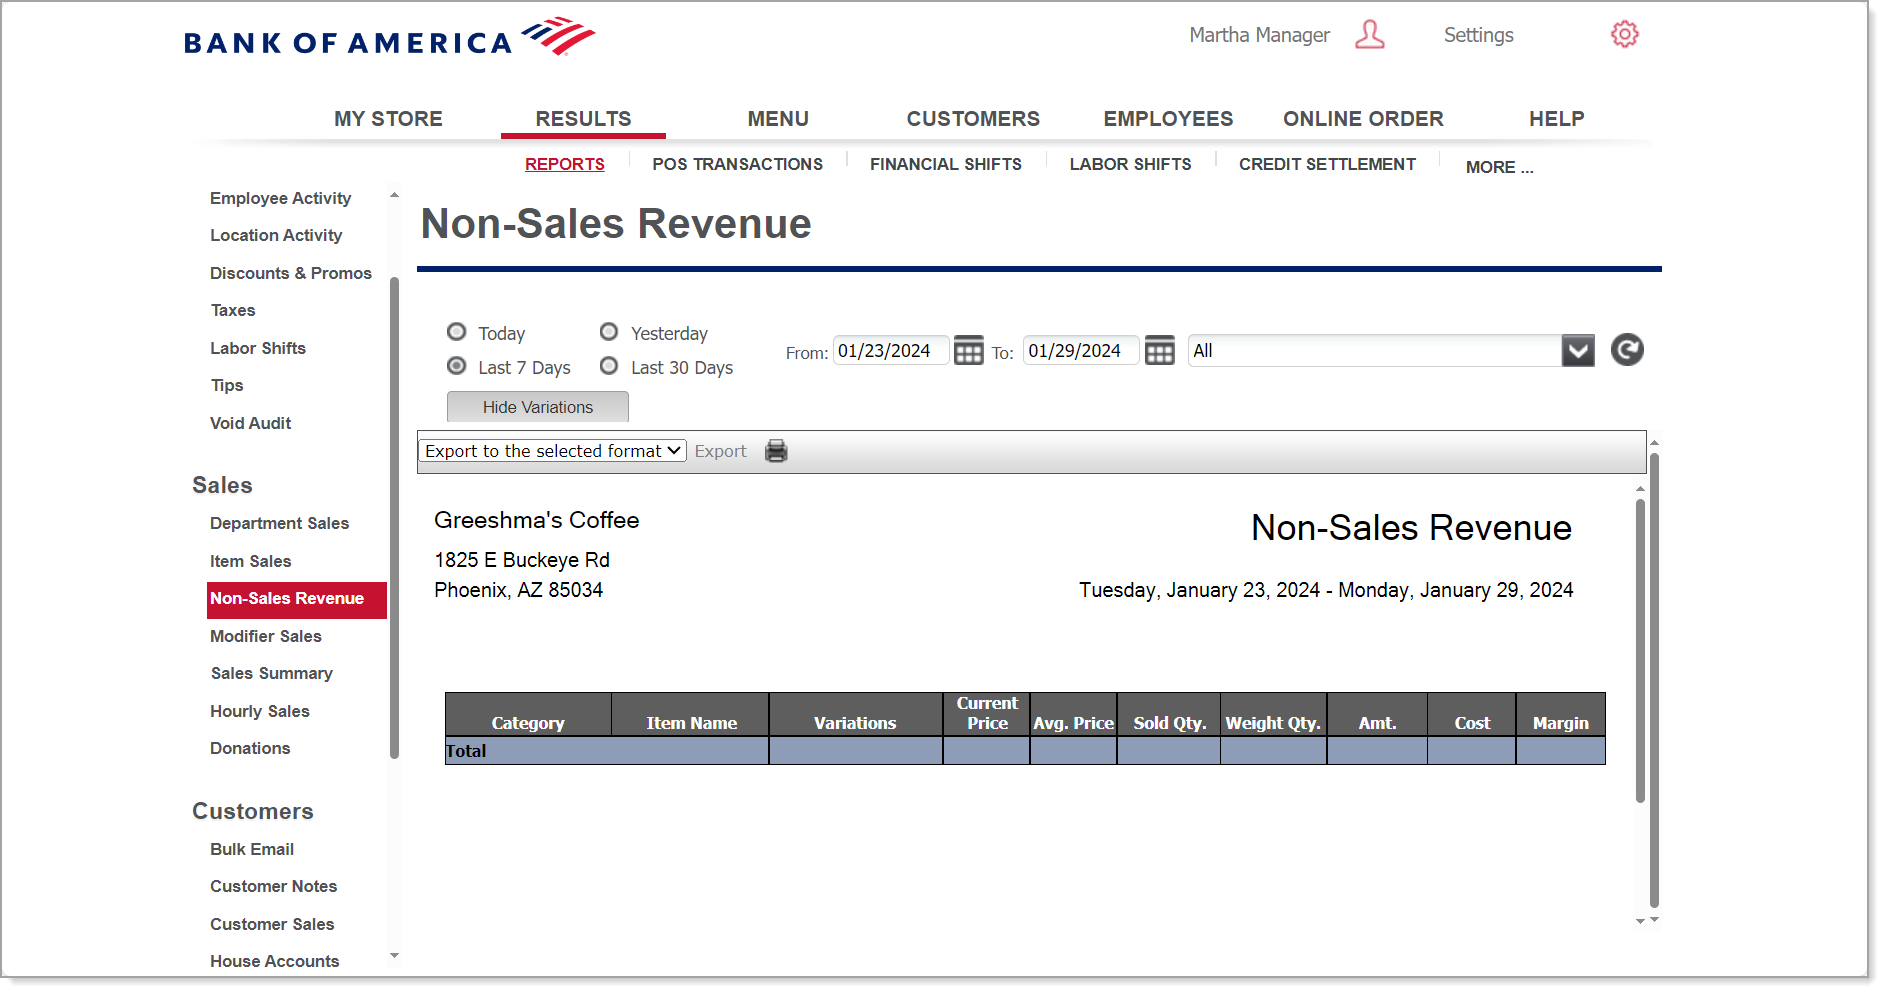Open the Settings gear icon
Image resolution: width=1884 pixels, height=993 pixels.
[1624, 35]
